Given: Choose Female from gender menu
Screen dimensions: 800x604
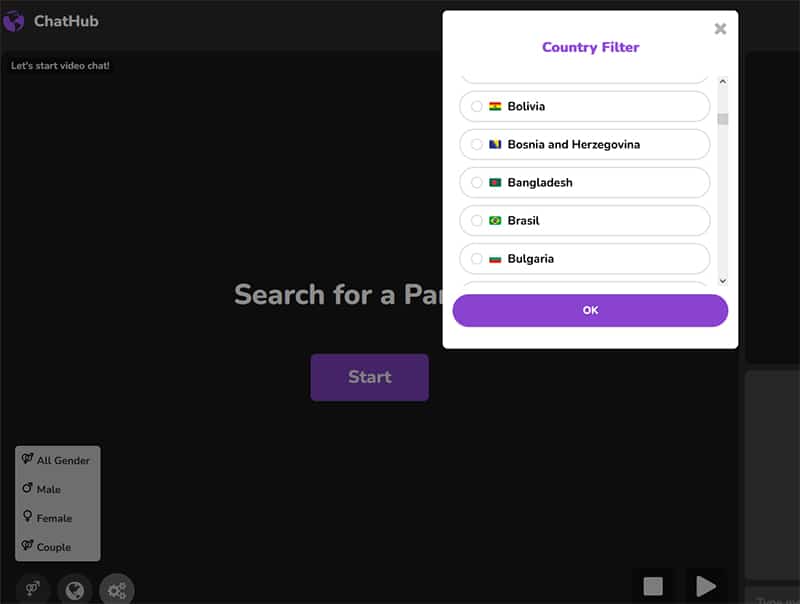Looking at the screenshot, I should [x=47, y=517].
